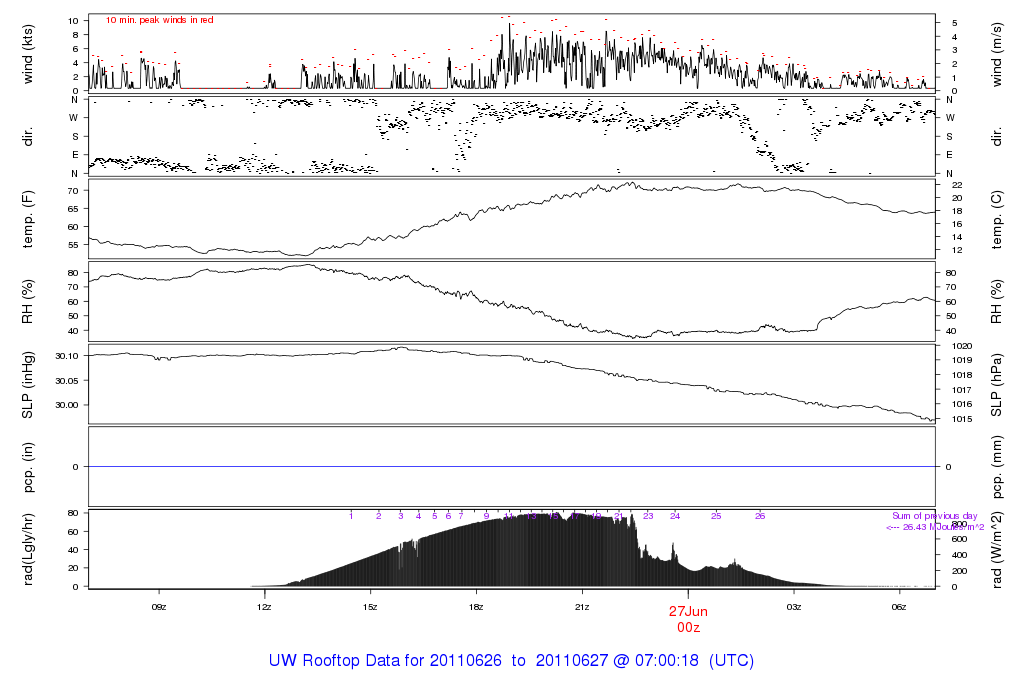The height and width of the screenshot is (700, 1024).
Task: Click the "pcp. (mm)" axis label
Action: tap(996, 467)
